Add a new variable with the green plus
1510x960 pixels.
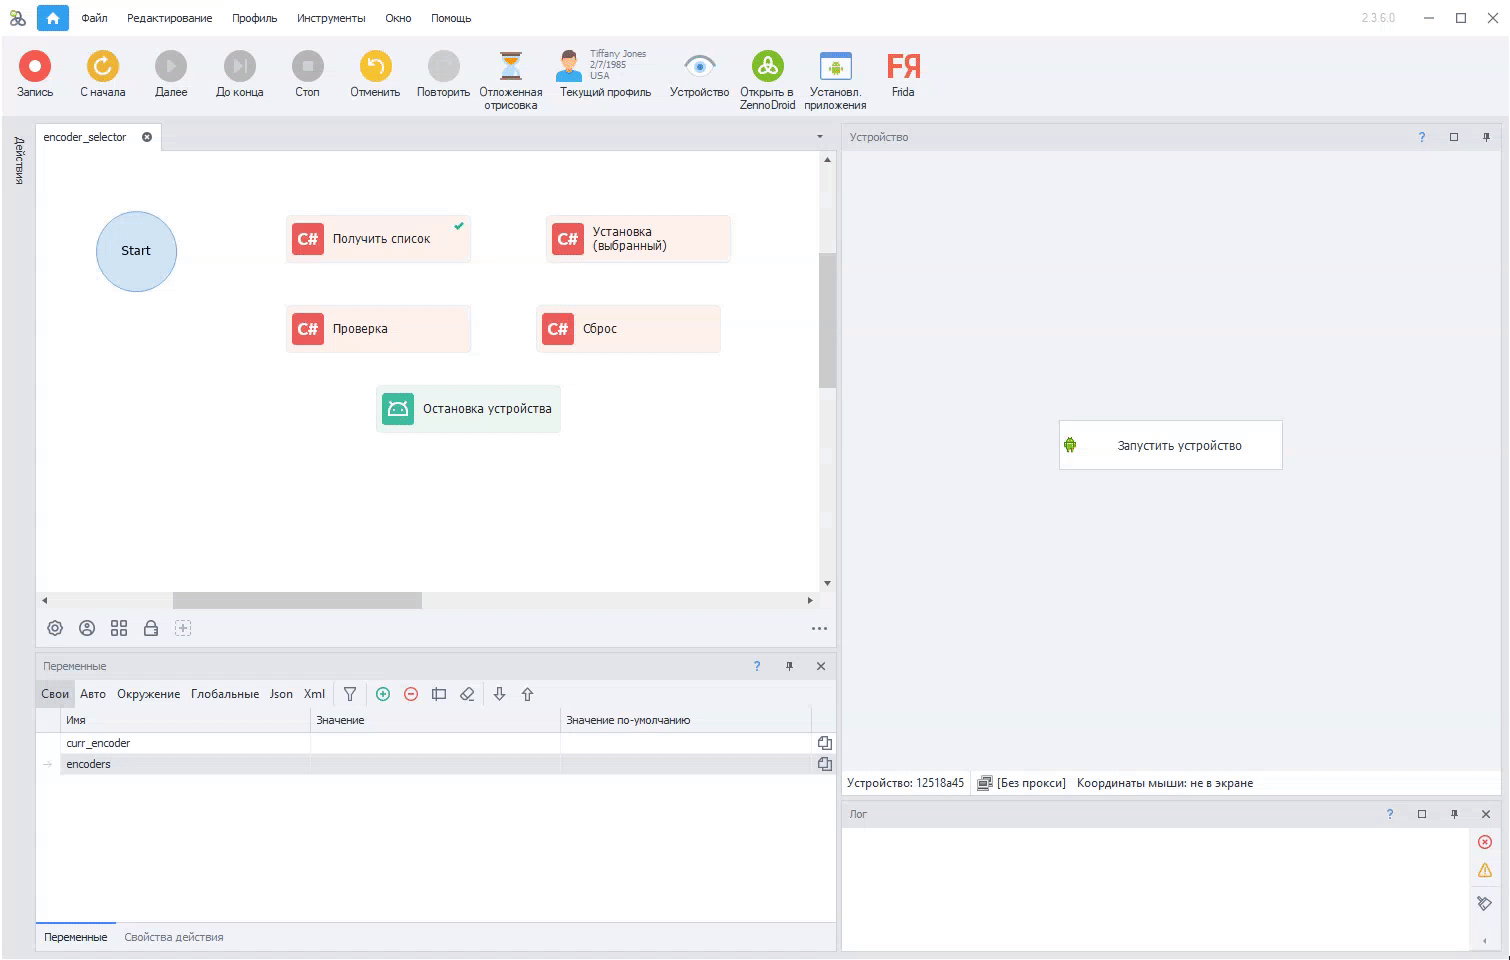[x=383, y=693]
